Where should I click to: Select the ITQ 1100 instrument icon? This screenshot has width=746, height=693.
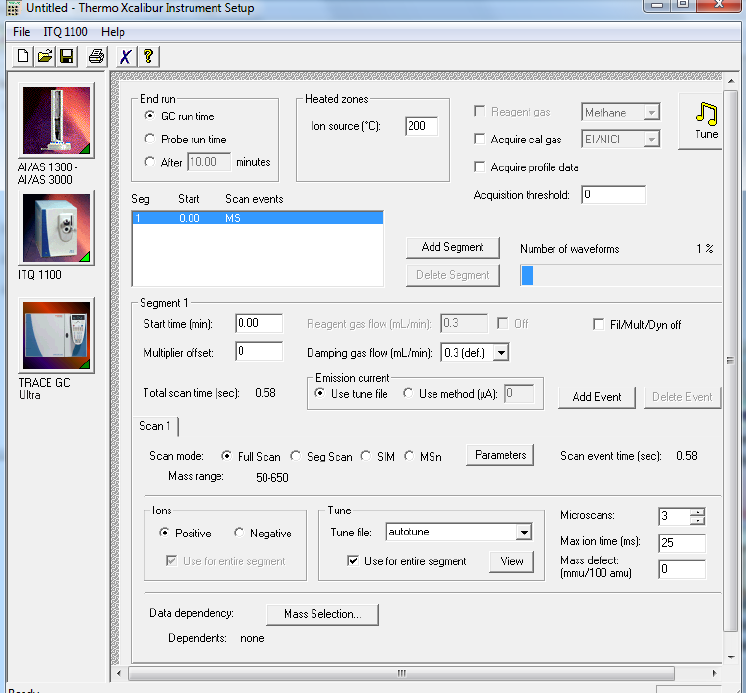tap(57, 229)
